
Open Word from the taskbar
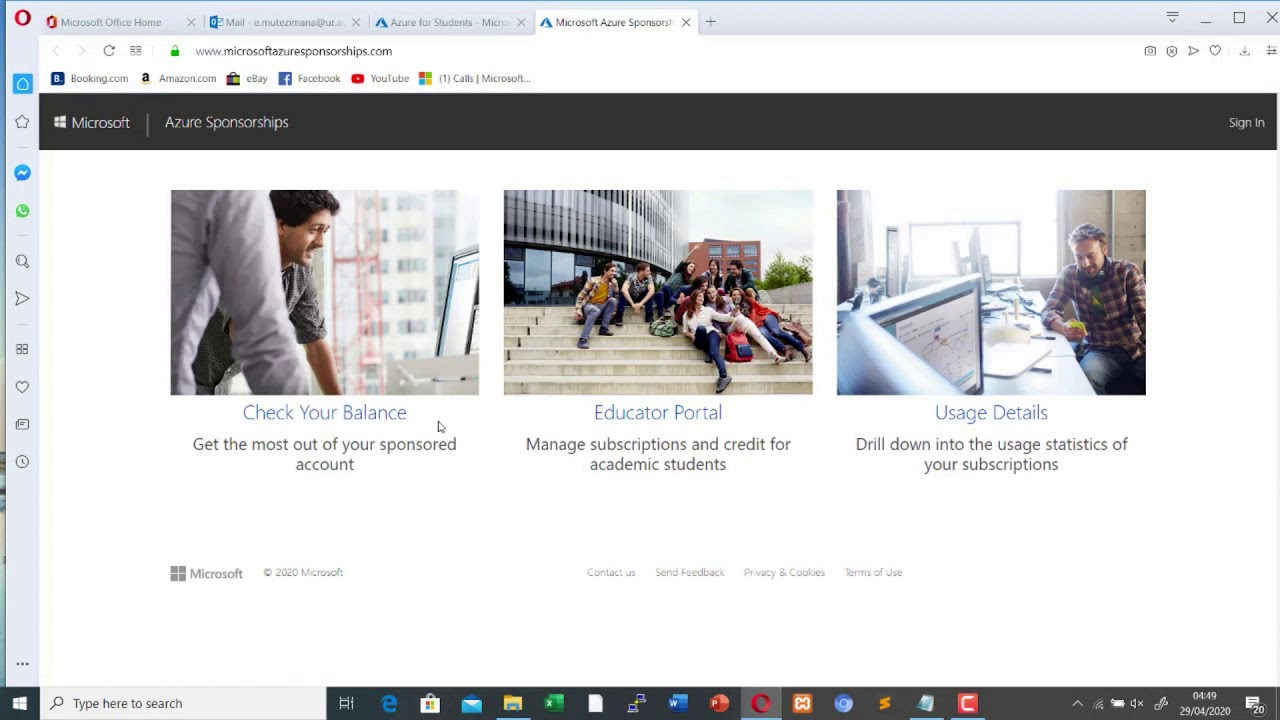pyautogui.click(x=678, y=703)
